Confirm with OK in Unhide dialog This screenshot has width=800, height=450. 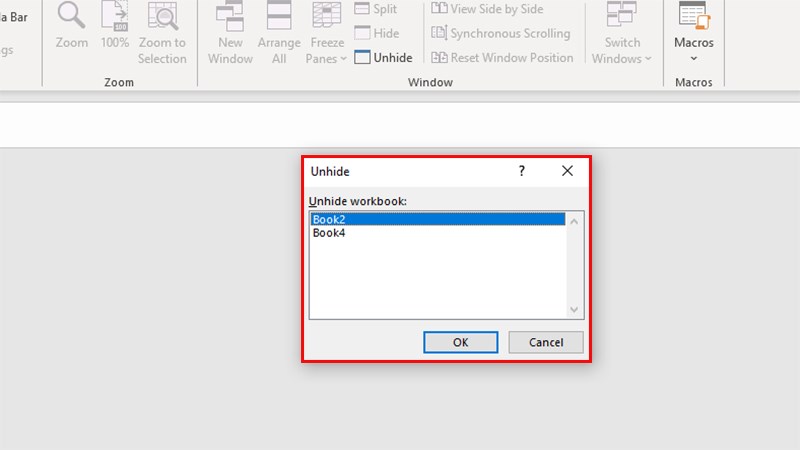click(461, 342)
